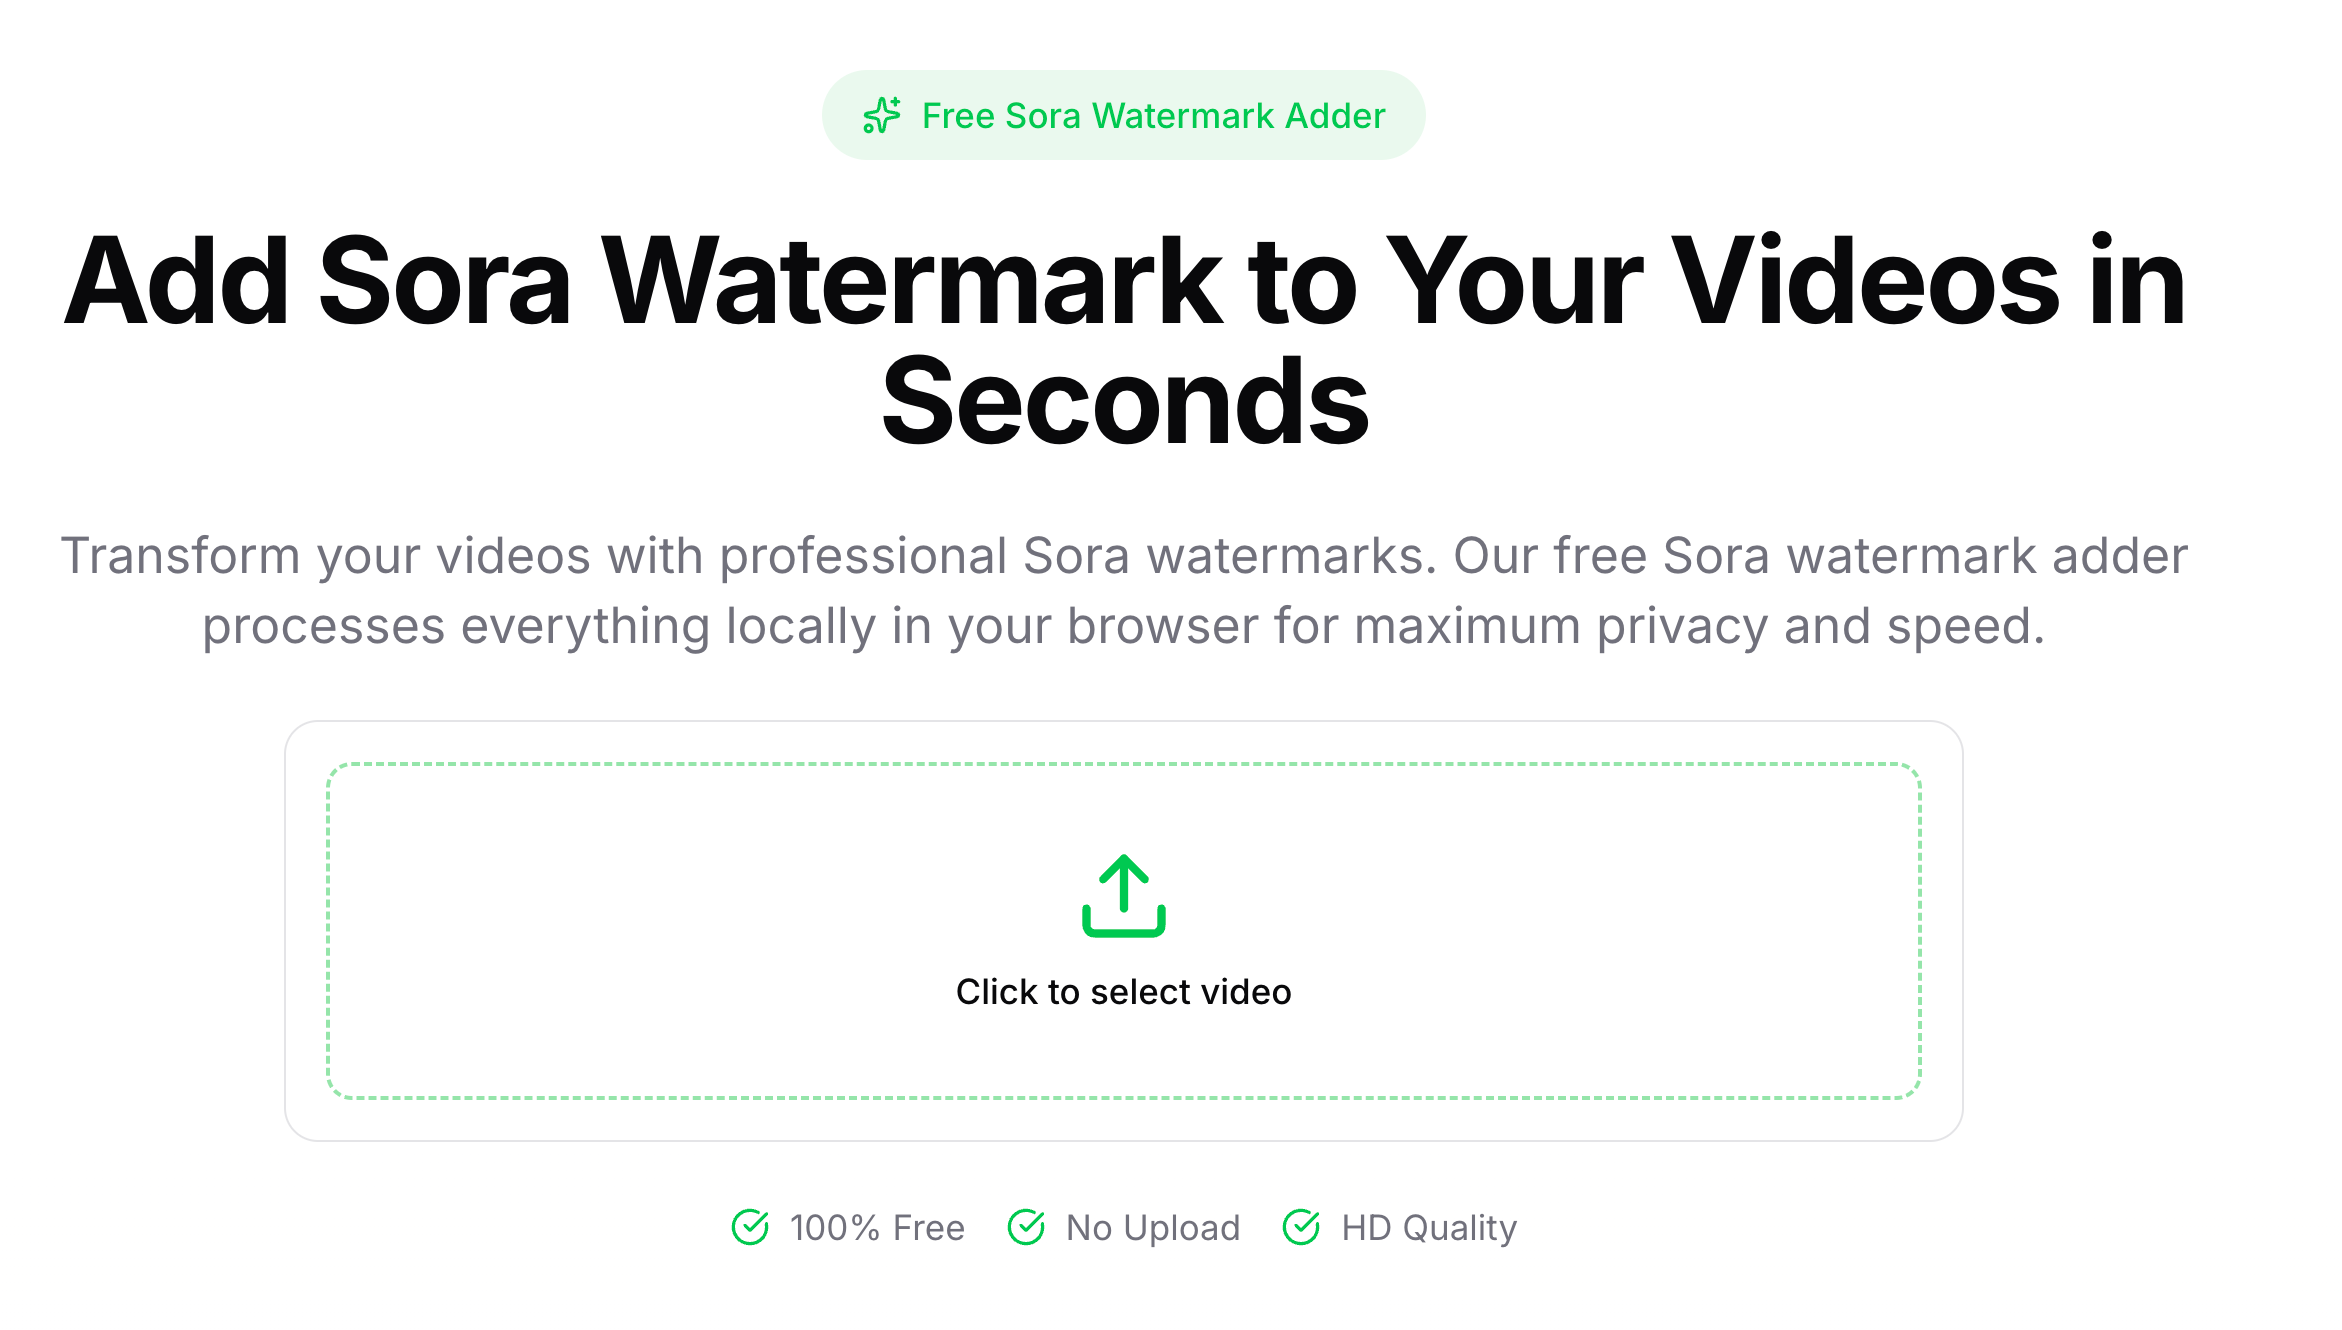This screenshot has width=2342, height=1330.
Task: Click the Free Sora Watermark Adder badge text
Action: pyautogui.click(x=1153, y=116)
